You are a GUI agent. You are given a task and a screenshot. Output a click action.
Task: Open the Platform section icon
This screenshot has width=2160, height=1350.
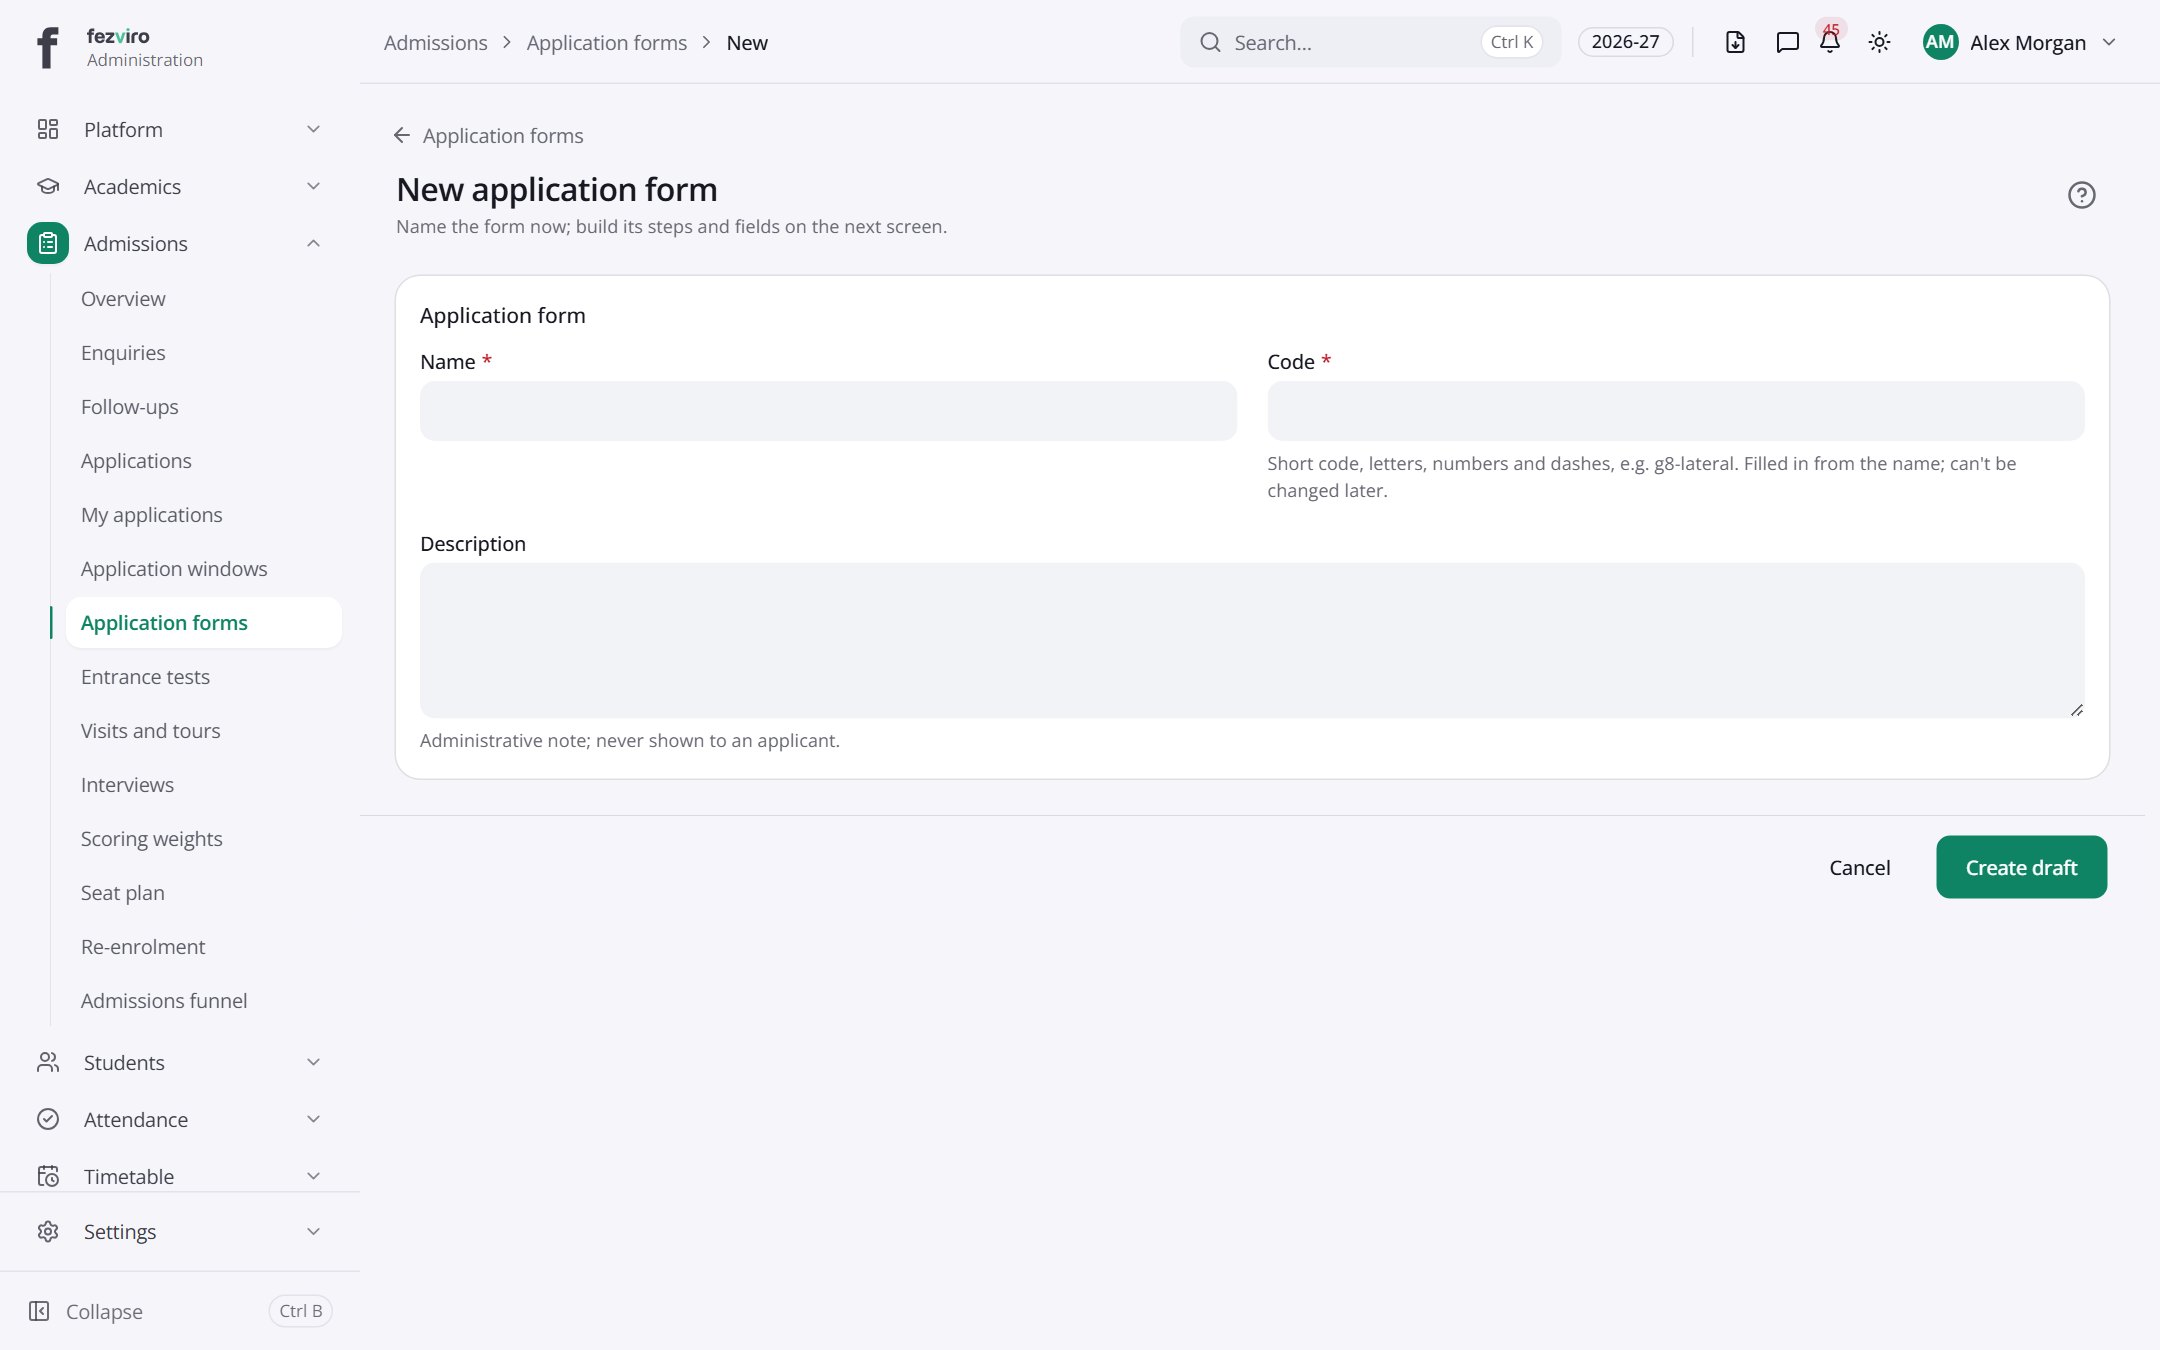(48, 129)
